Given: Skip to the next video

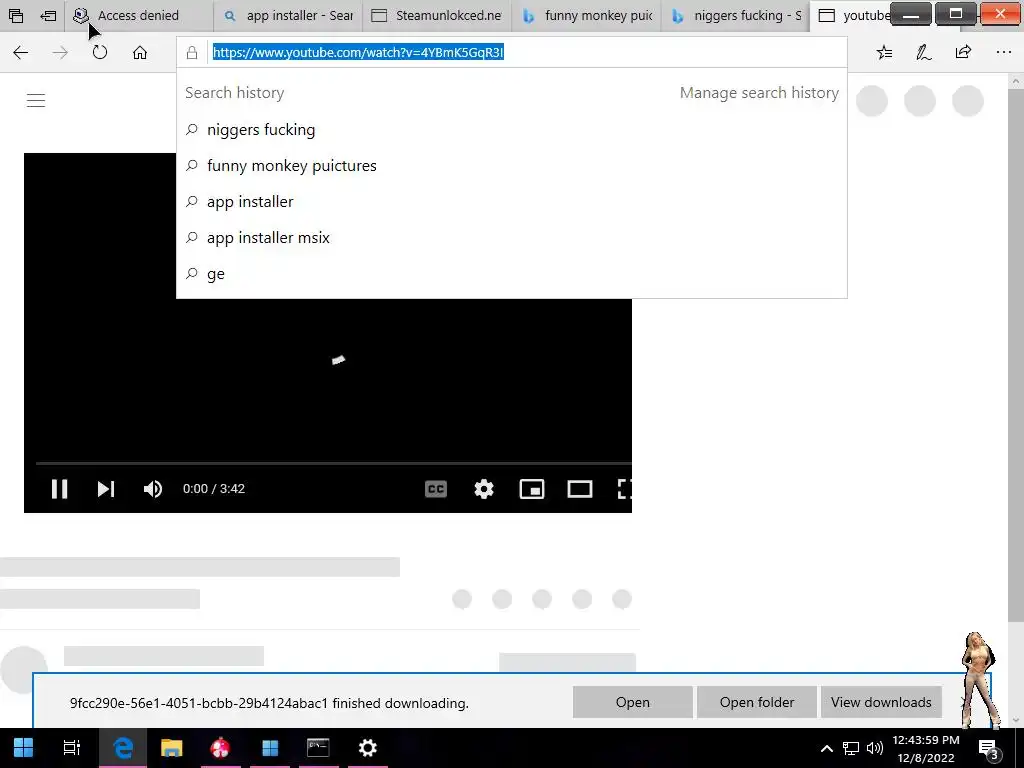Looking at the screenshot, I should [x=106, y=488].
